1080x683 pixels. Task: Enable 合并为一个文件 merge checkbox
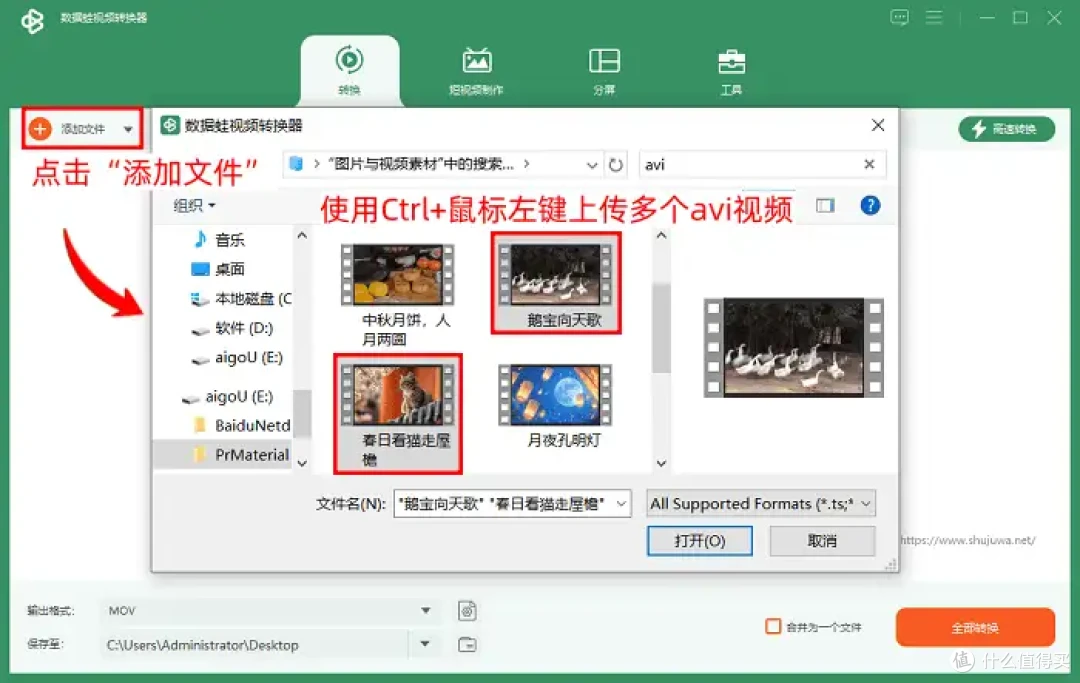coord(773,627)
